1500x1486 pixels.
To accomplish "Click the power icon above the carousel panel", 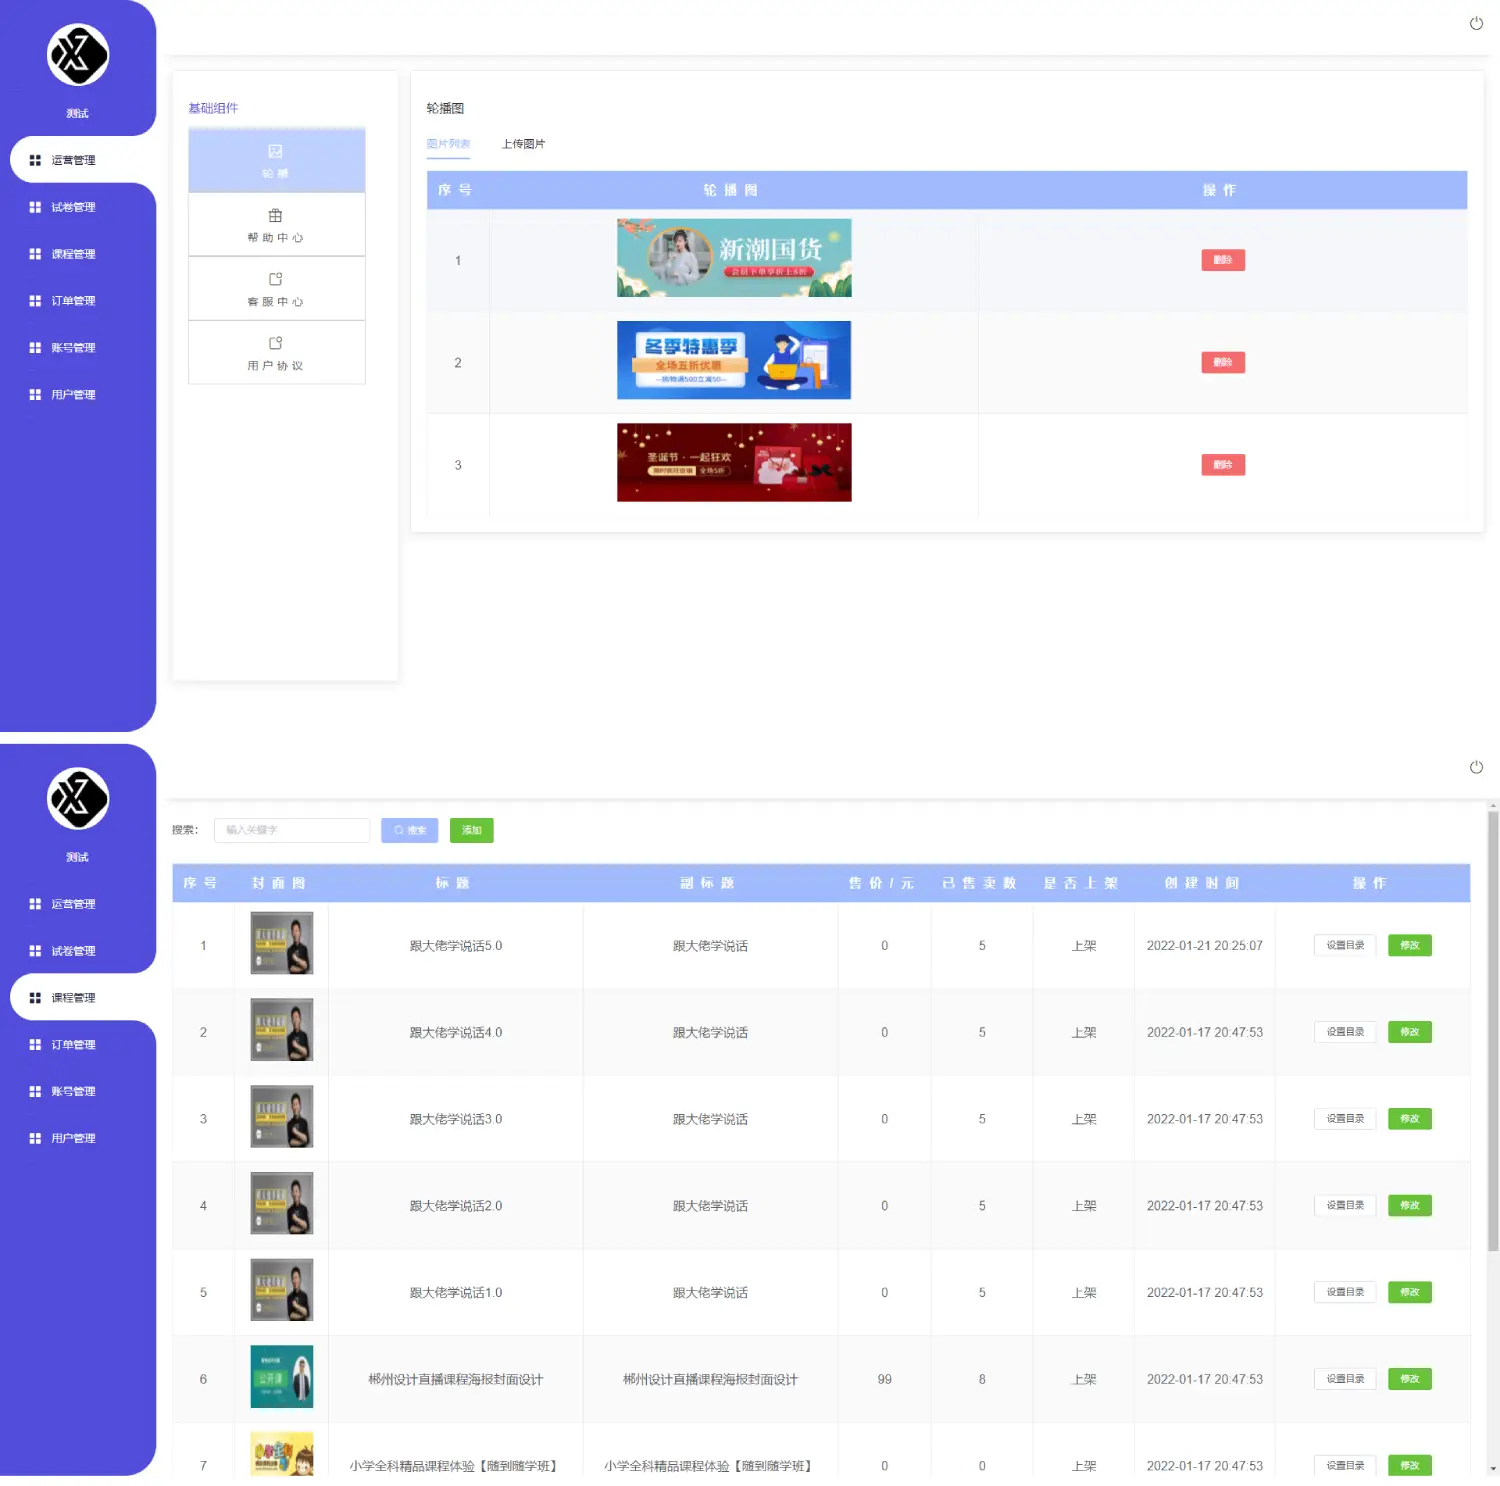I will click(1476, 24).
